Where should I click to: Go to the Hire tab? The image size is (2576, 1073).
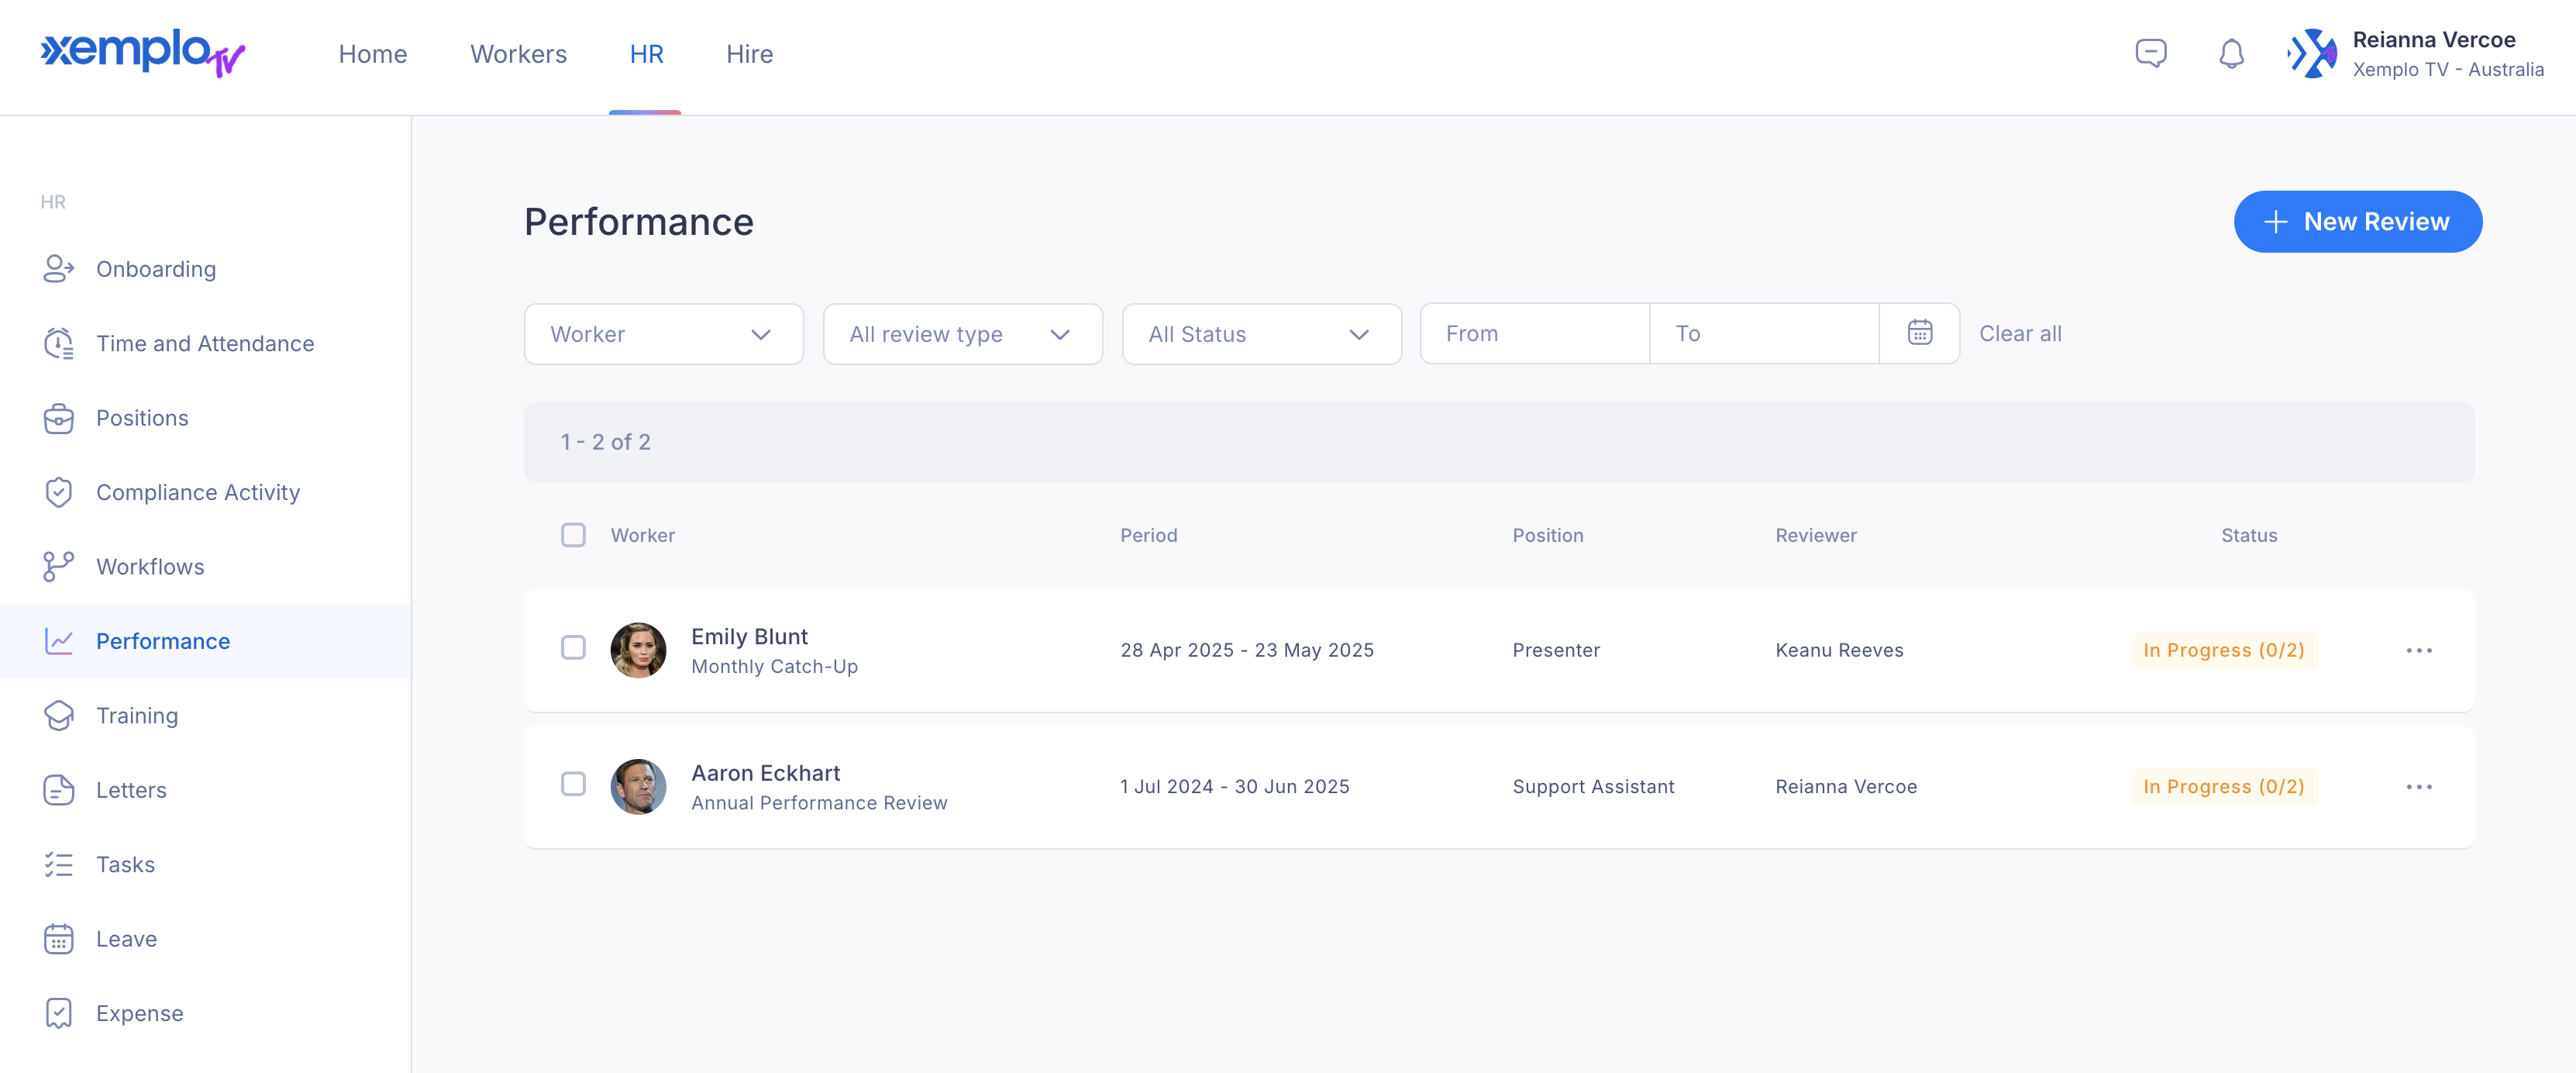[x=749, y=54]
